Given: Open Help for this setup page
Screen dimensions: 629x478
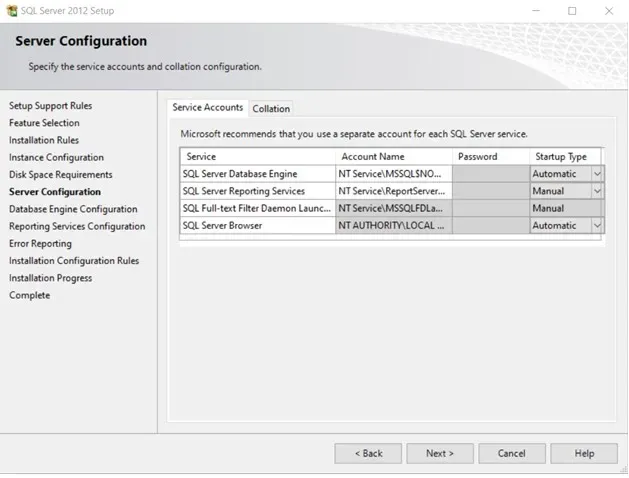Looking at the screenshot, I should (584, 453).
